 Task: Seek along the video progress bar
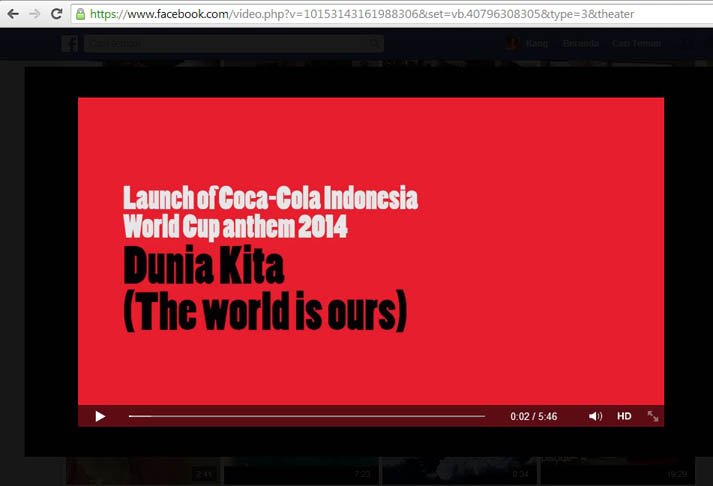coord(306,416)
